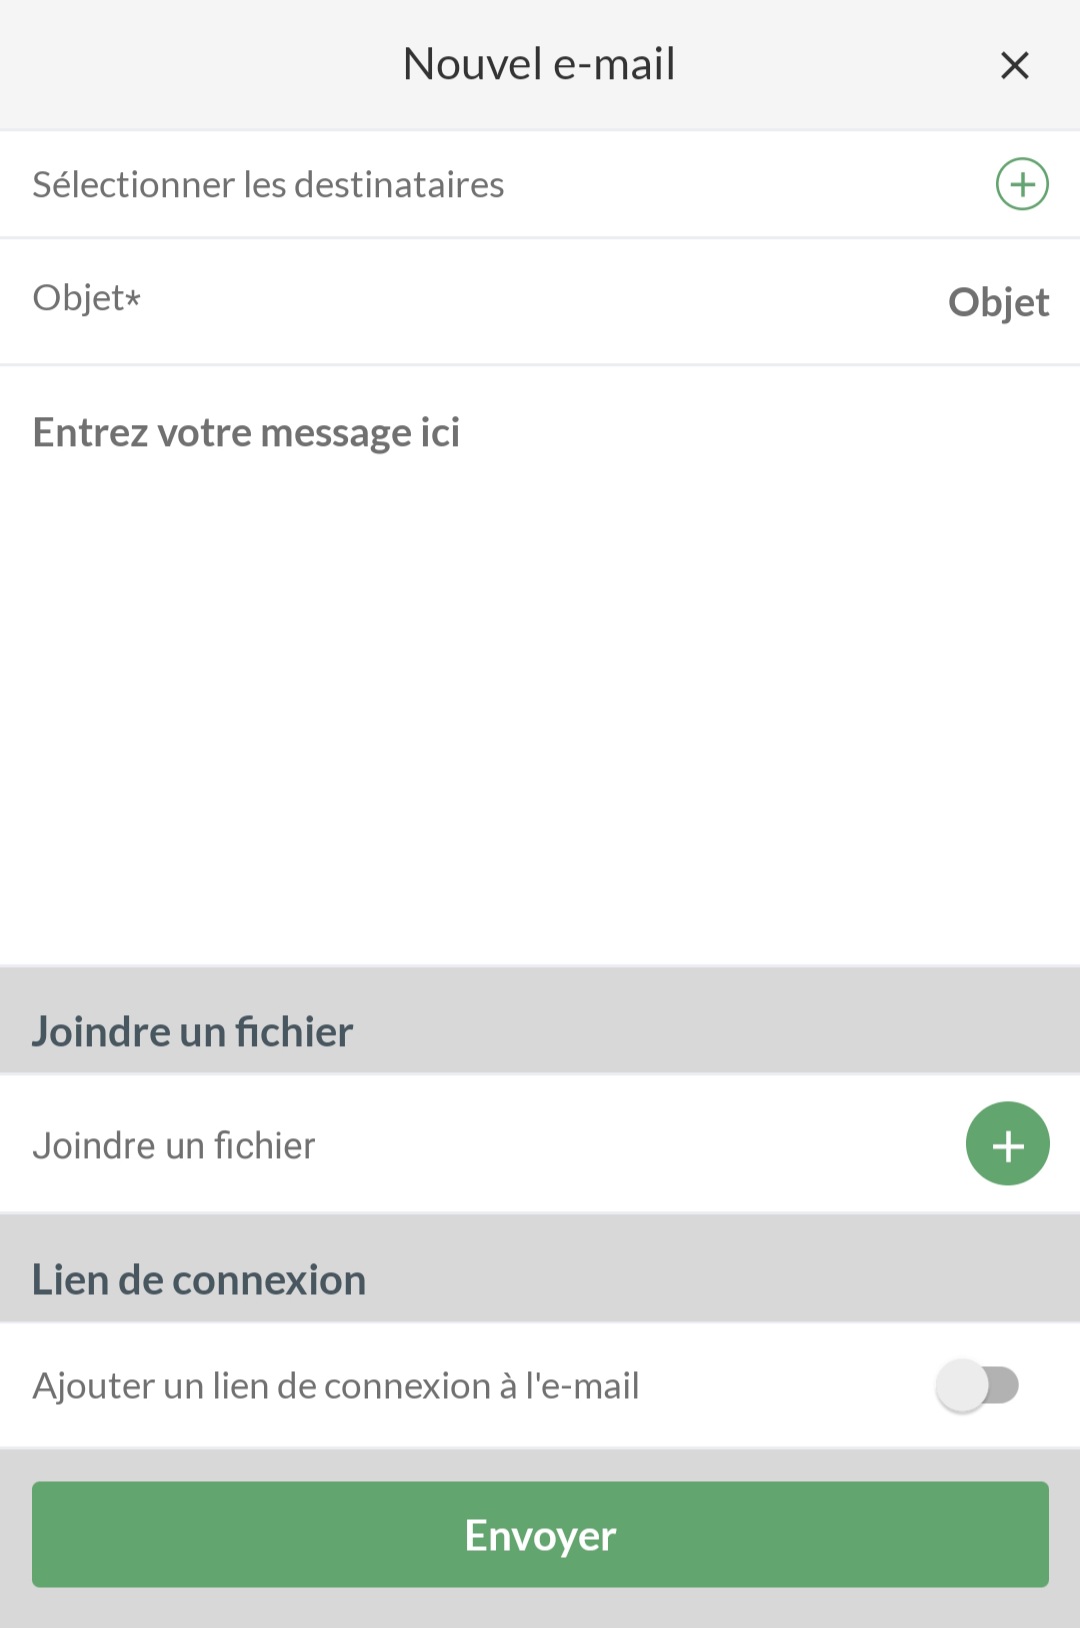Enable the login link toggle switch

(x=977, y=1385)
